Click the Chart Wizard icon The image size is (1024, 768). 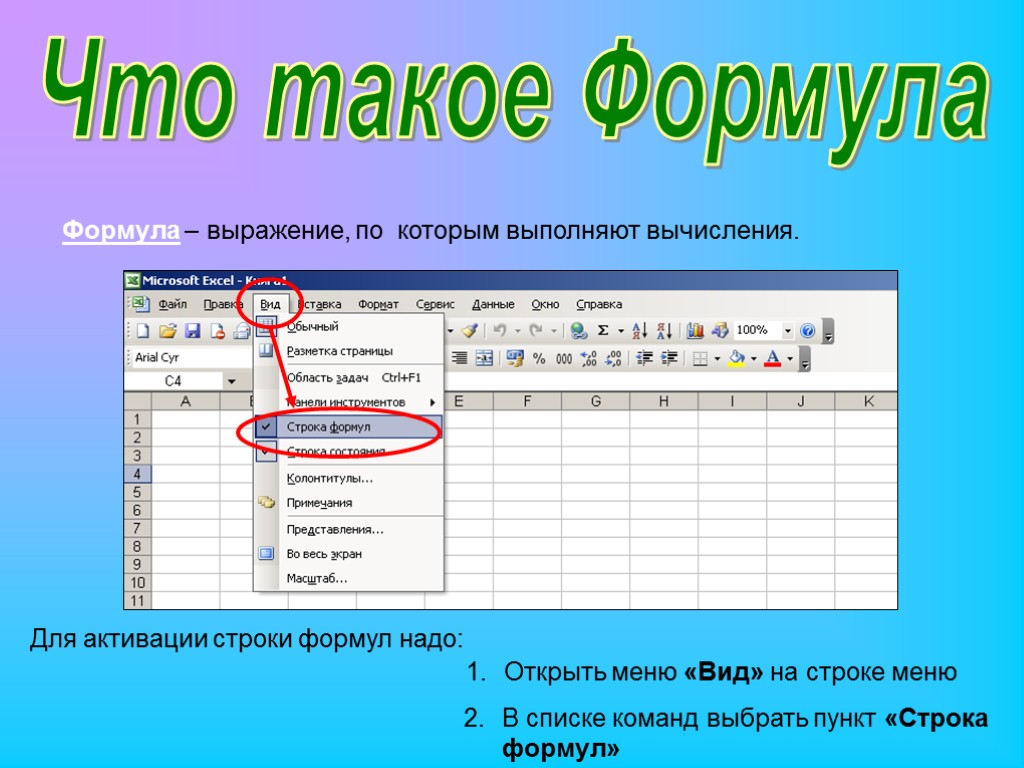pos(695,330)
